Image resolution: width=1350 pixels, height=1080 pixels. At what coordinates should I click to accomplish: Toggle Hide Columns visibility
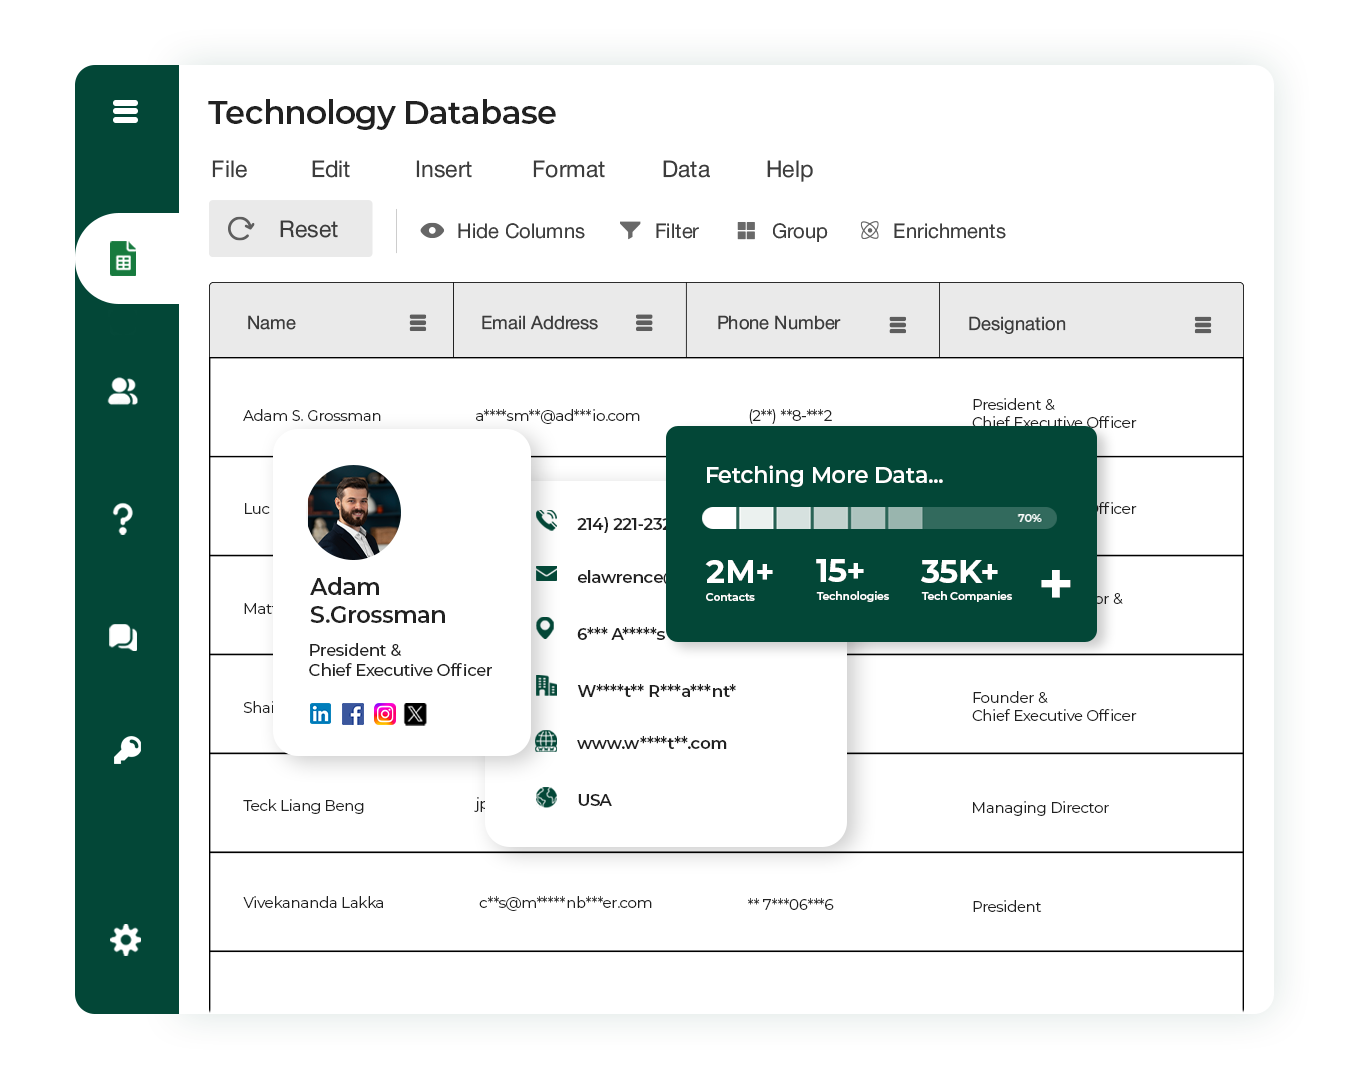pyautogui.click(x=502, y=231)
